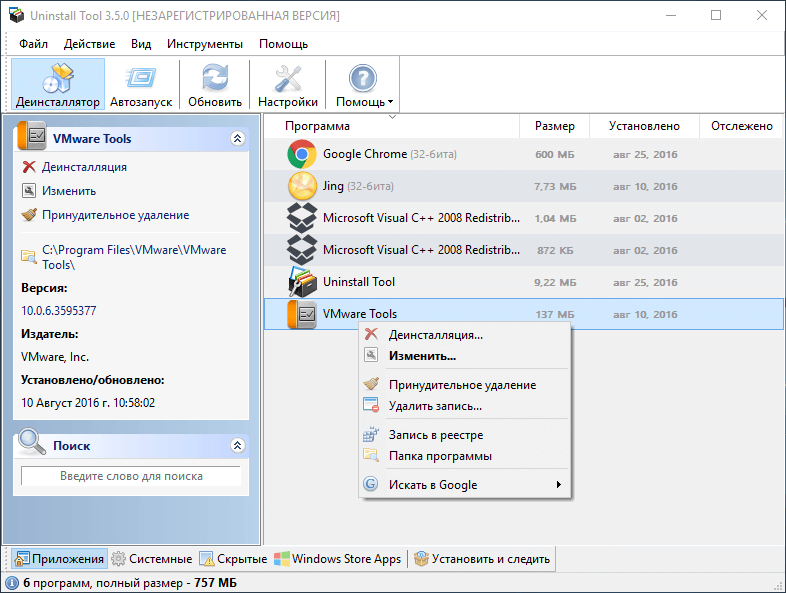Select the Uninstall Tool row text
786x593 pixels.
(359, 282)
